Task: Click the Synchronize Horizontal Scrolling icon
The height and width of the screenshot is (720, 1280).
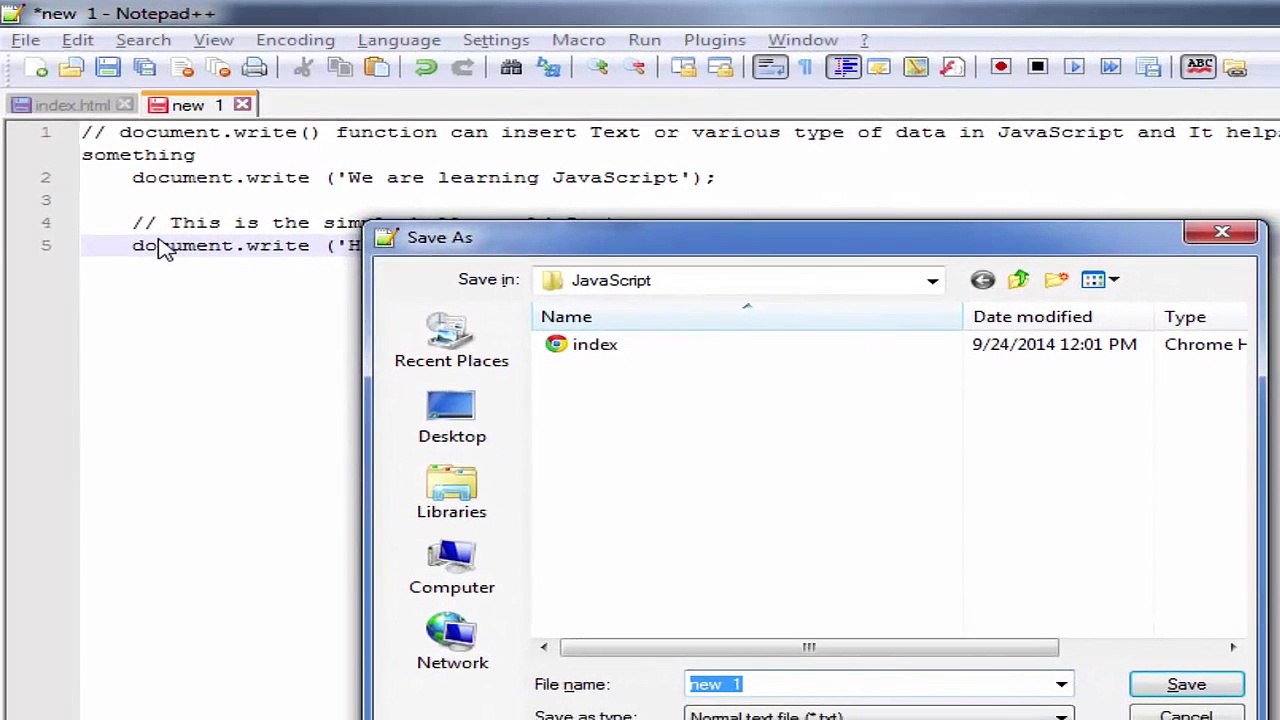Action: (x=721, y=67)
